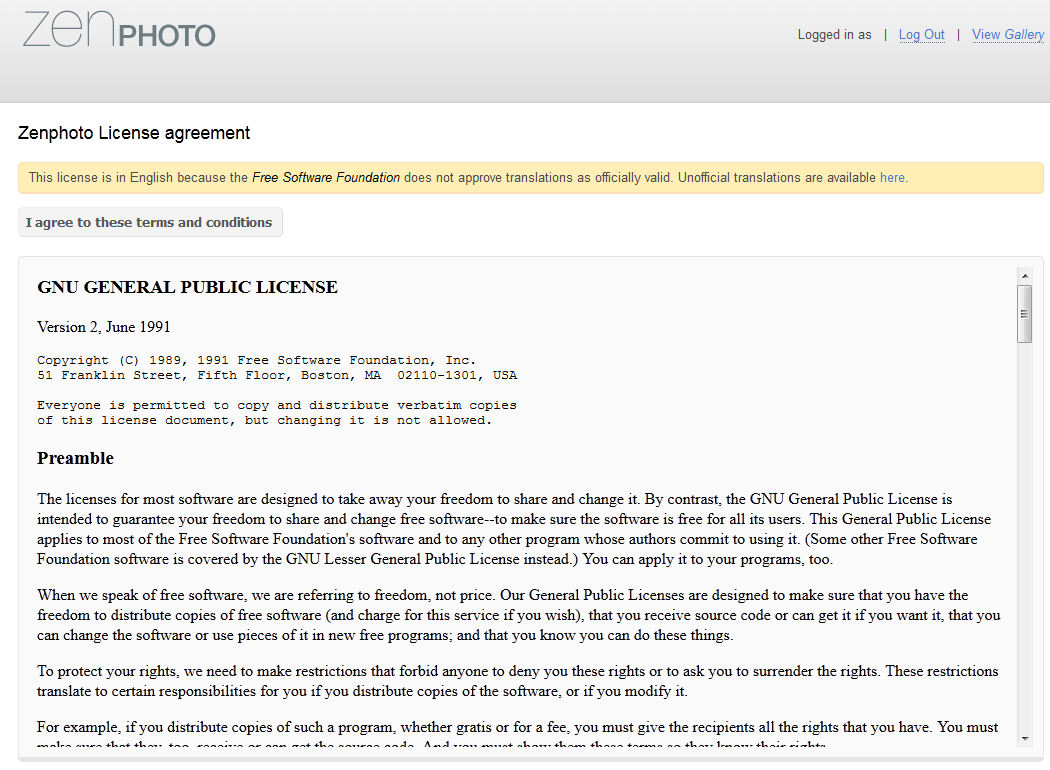Click the '51 Franklin Street' address line
This screenshot has width=1050, height=770.
[x=277, y=375]
